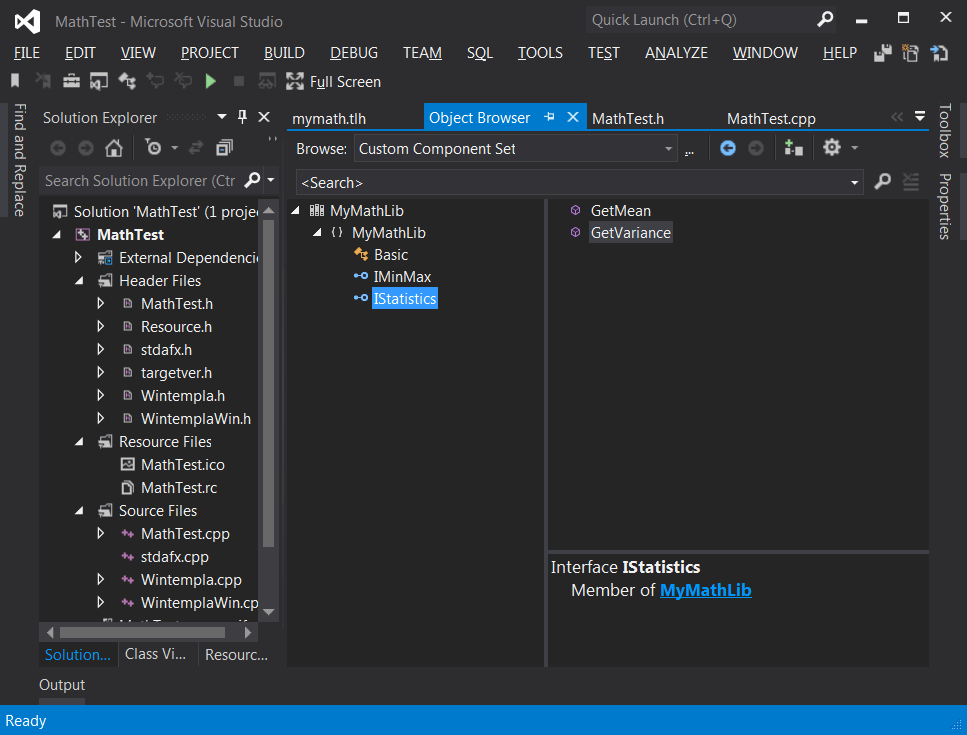
Task: Click the Solution Explorer Forward arrow
Action: pyautogui.click(x=86, y=148)
